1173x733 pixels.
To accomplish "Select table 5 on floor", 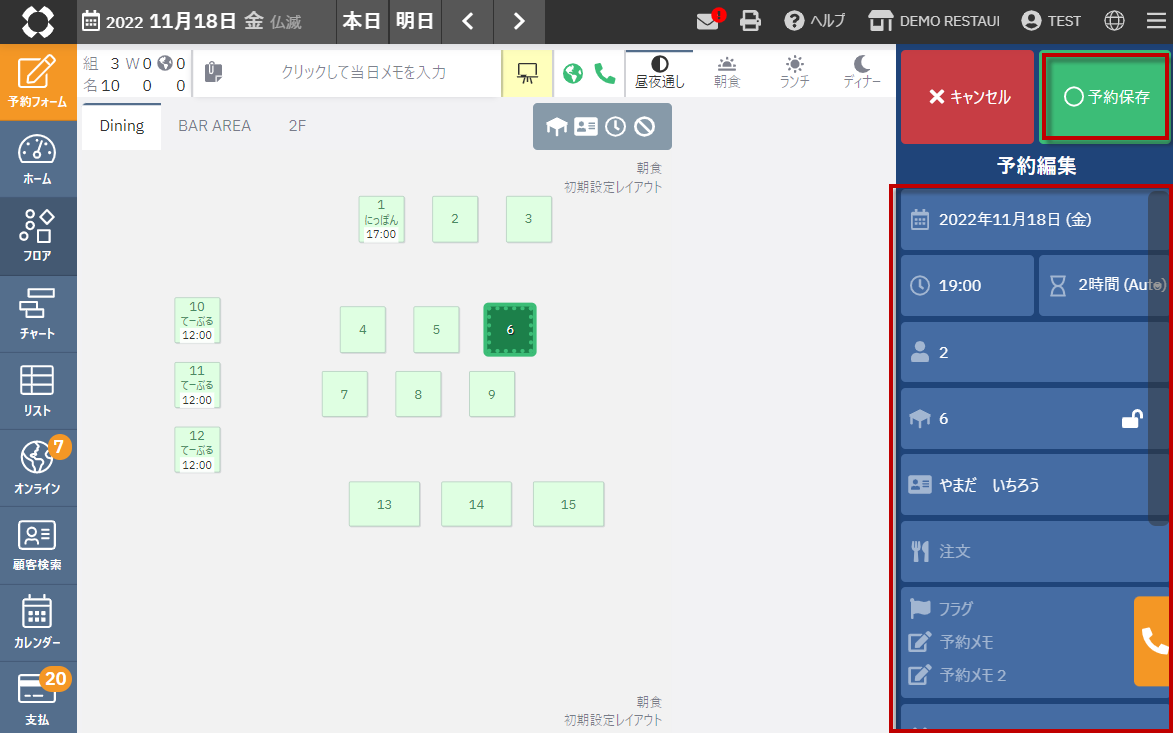I will pyautogui.click(x=436, y=330).
